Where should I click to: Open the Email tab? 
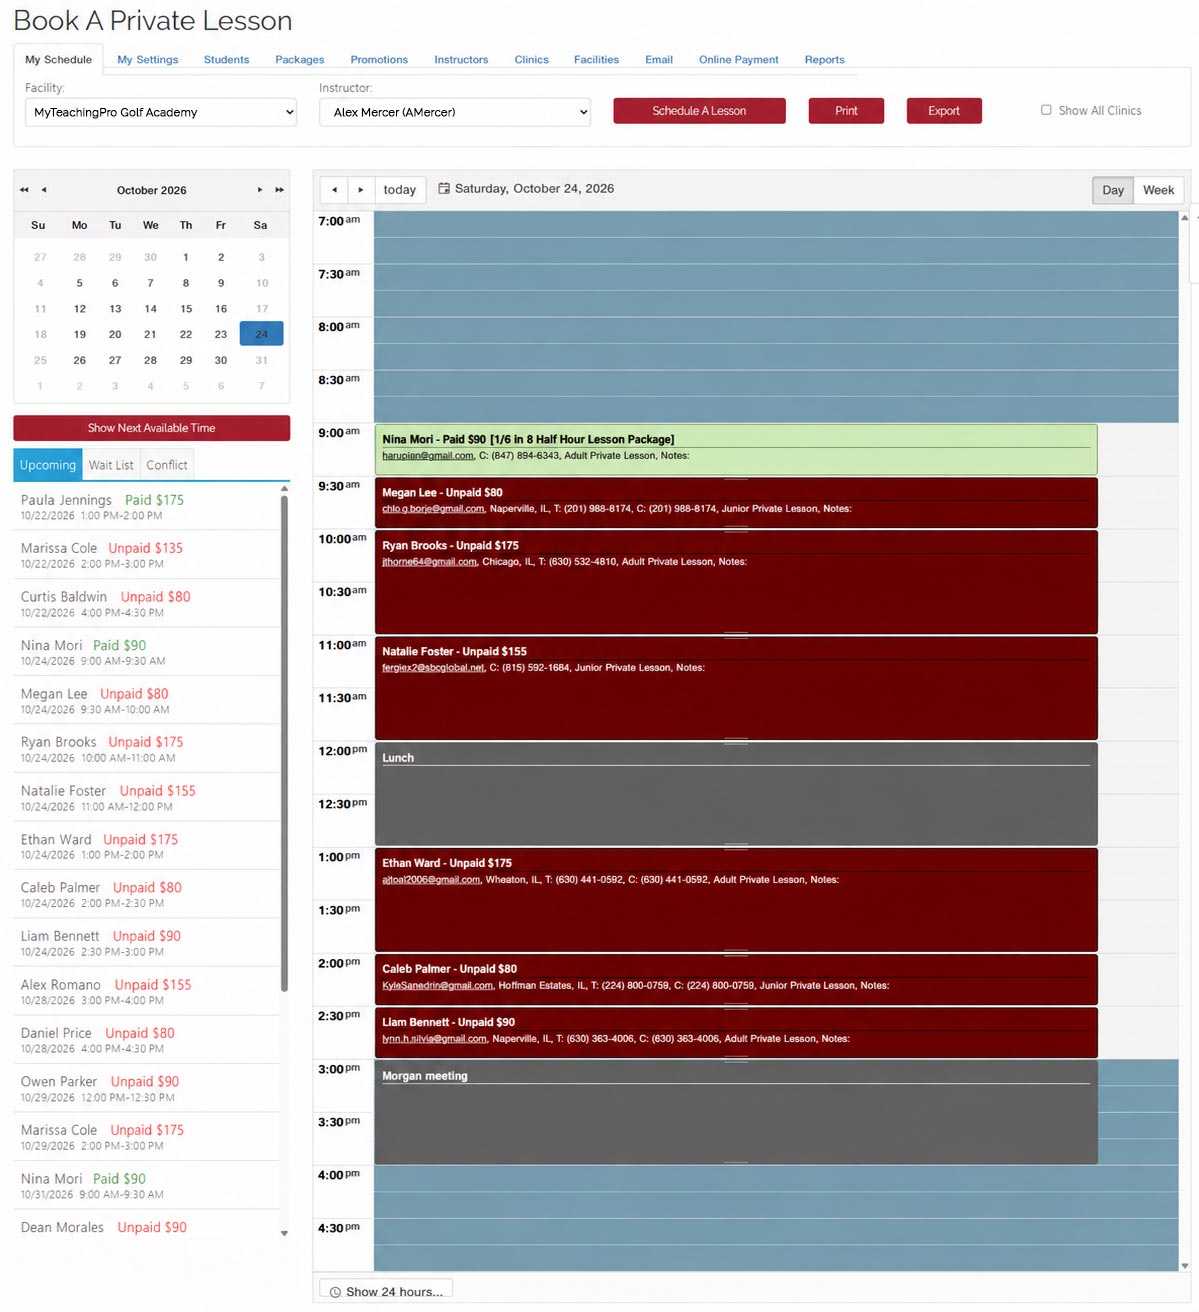coord(659,60)
